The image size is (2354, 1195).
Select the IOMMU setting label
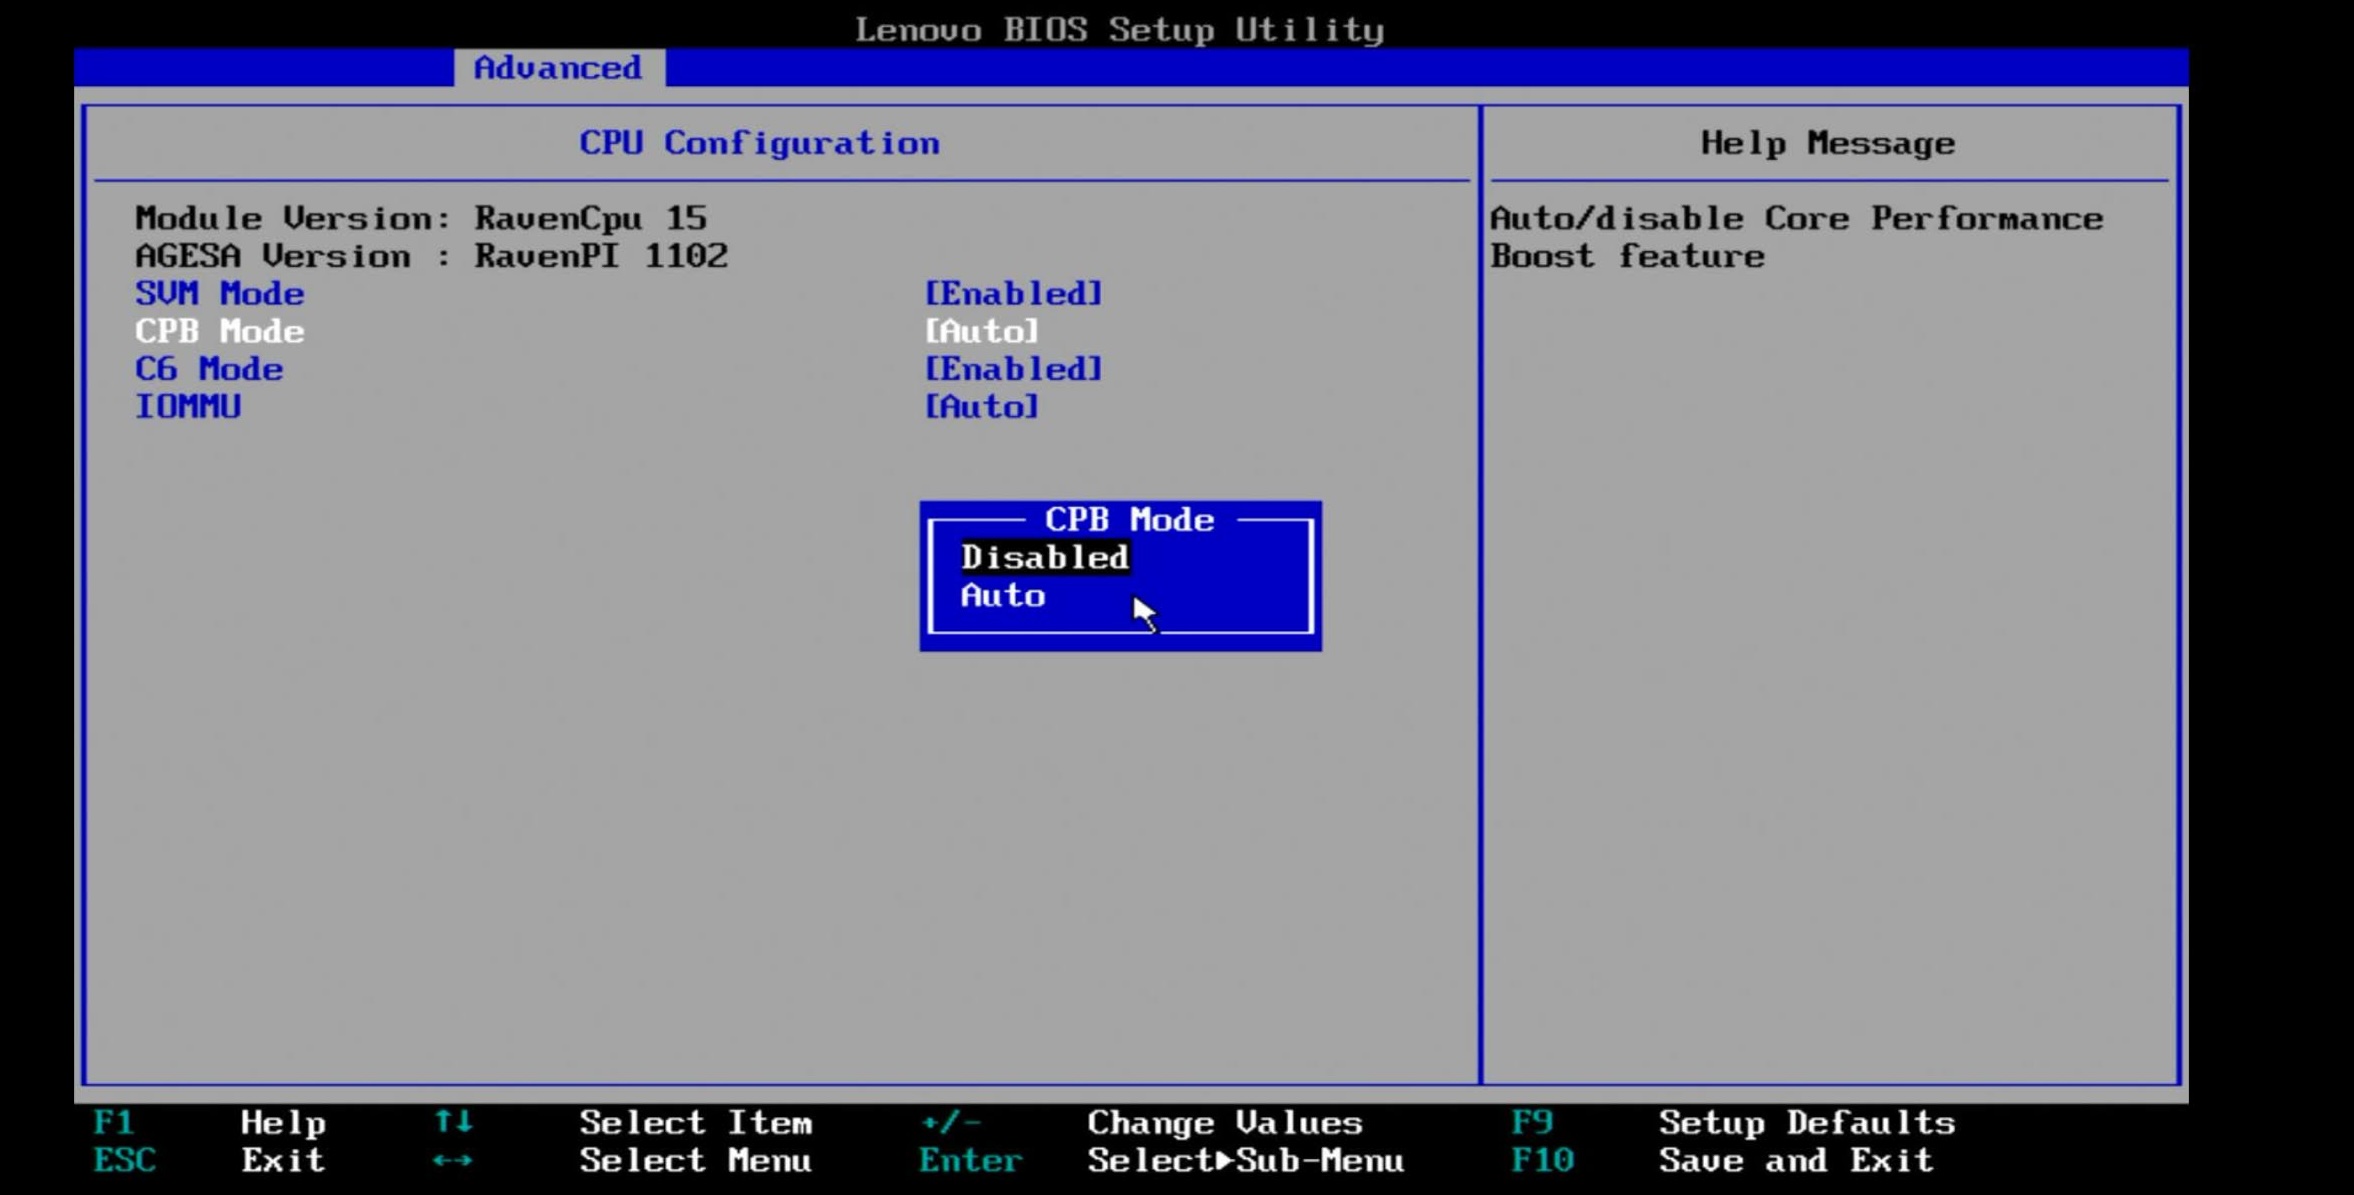click(x=188, y=407)
